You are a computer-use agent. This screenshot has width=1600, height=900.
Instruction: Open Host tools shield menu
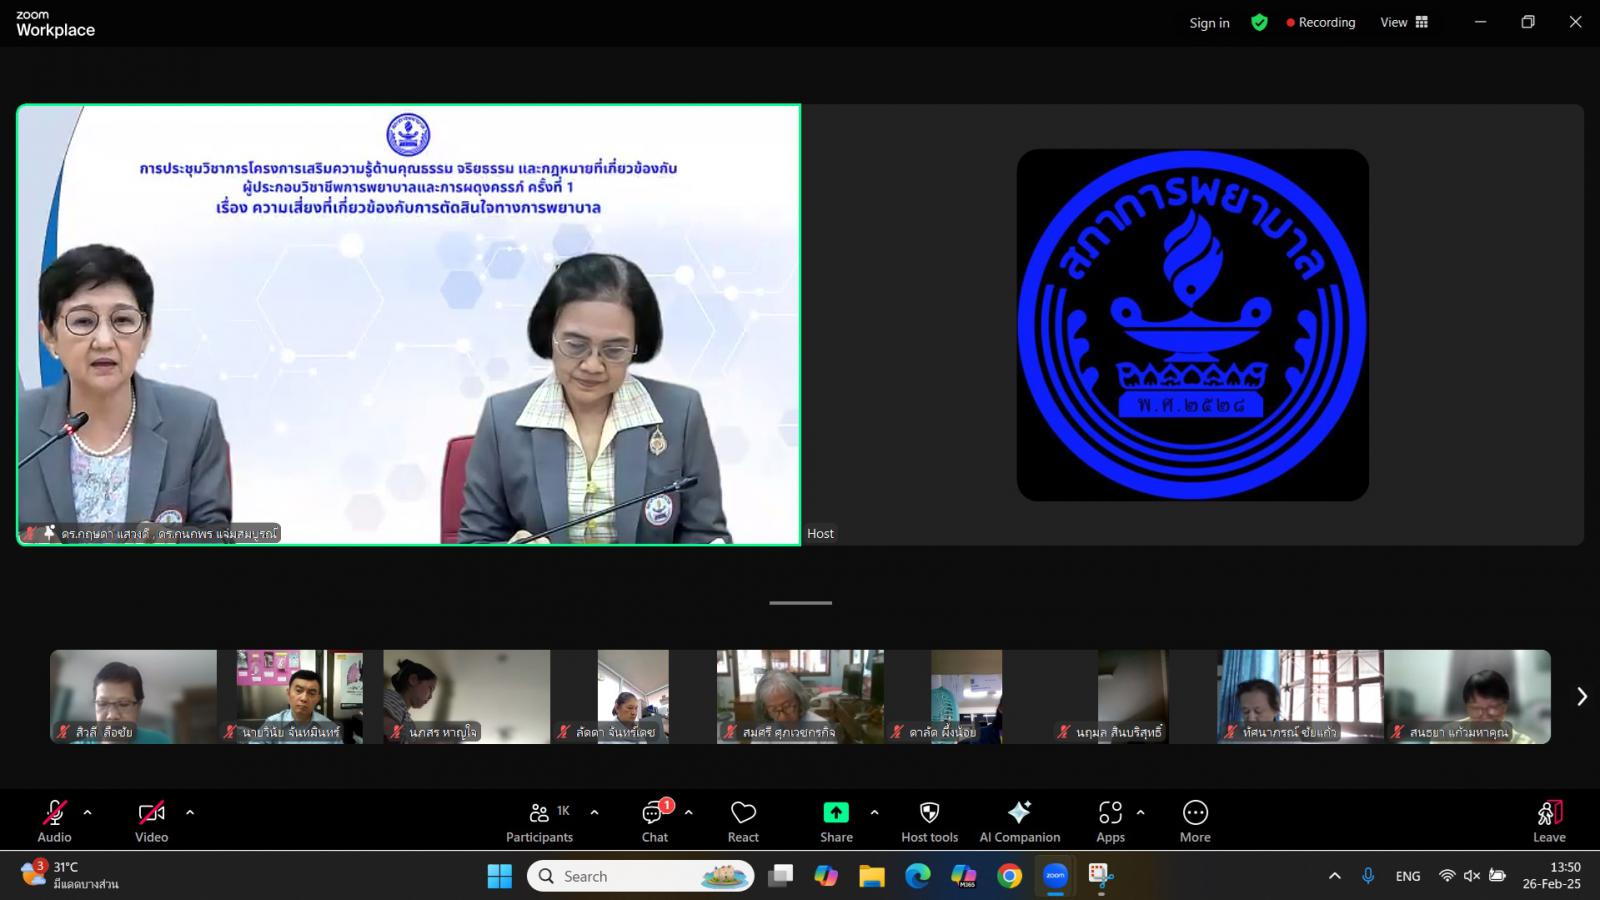929,821
